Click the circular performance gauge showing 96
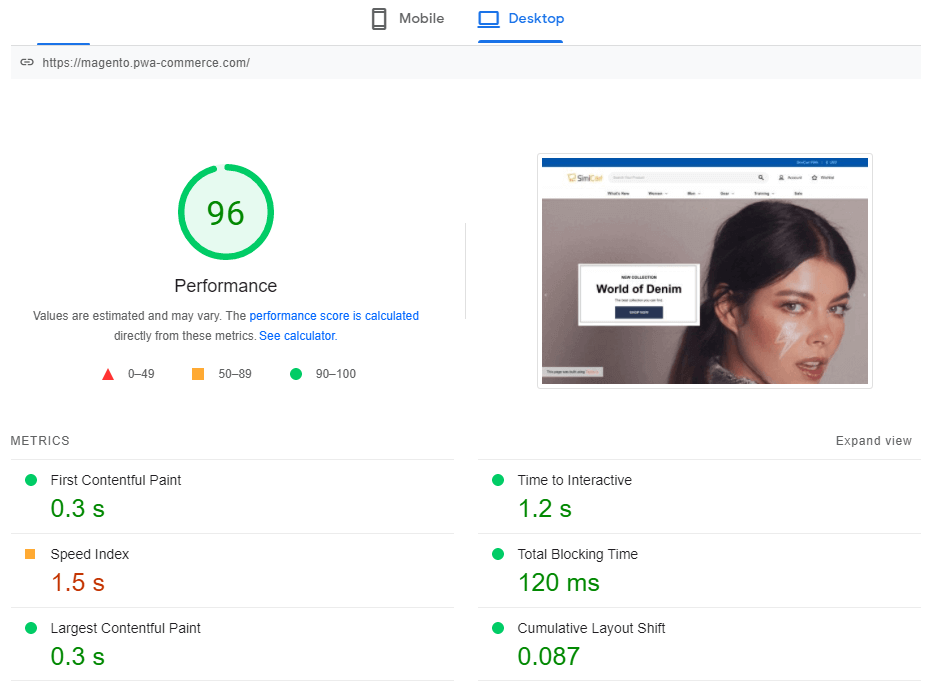This screenshot has width=930, height=686. click(226, 213)
